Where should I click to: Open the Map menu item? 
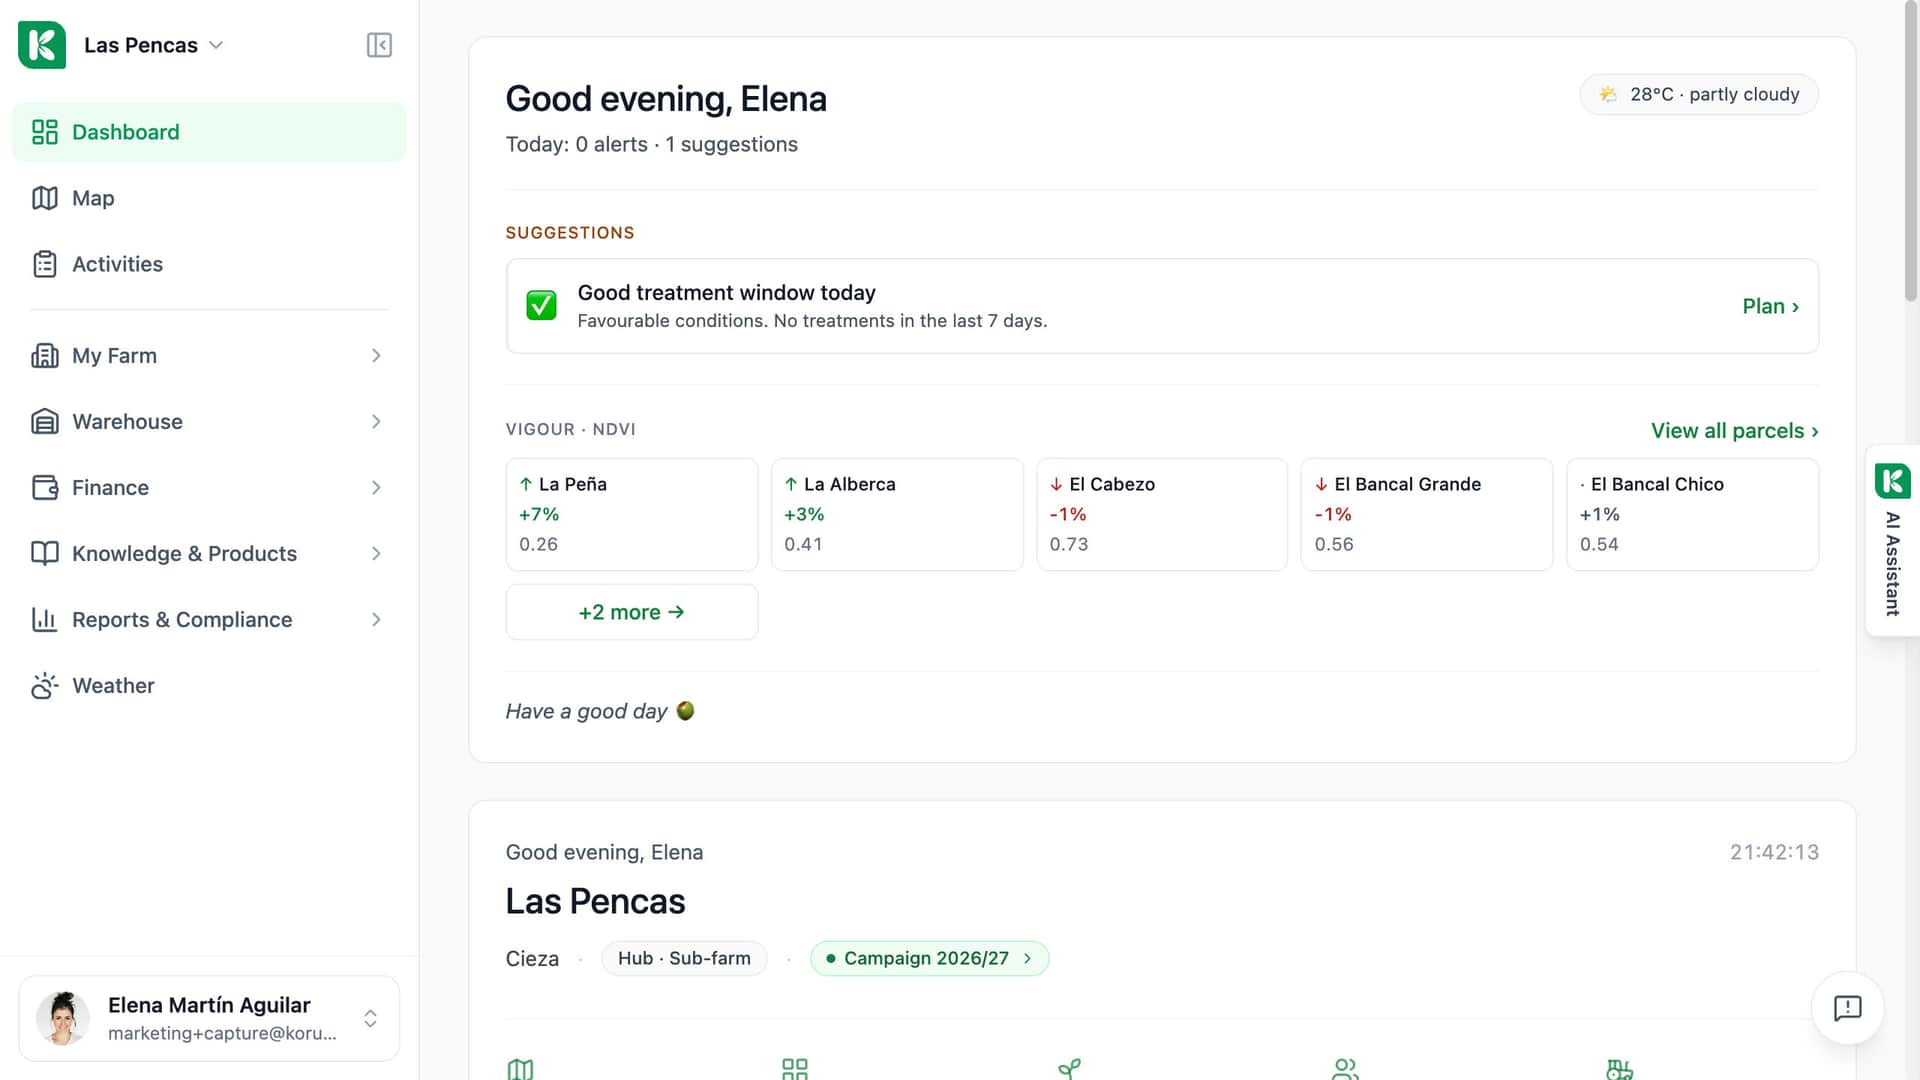tap(209, 198)
